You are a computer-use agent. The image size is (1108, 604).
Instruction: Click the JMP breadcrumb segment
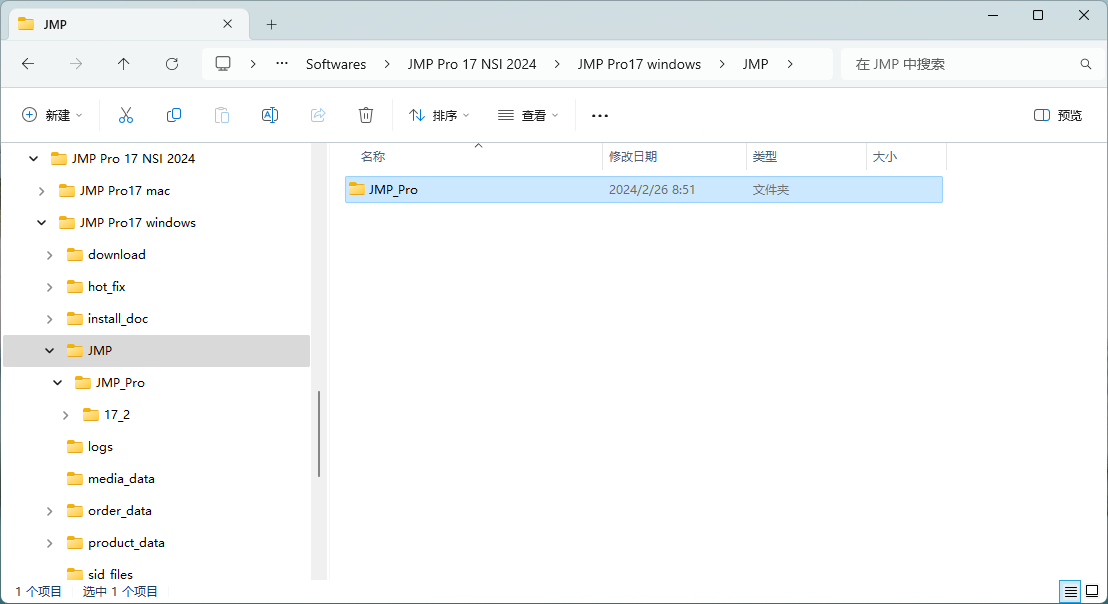(x=755, y=64)
